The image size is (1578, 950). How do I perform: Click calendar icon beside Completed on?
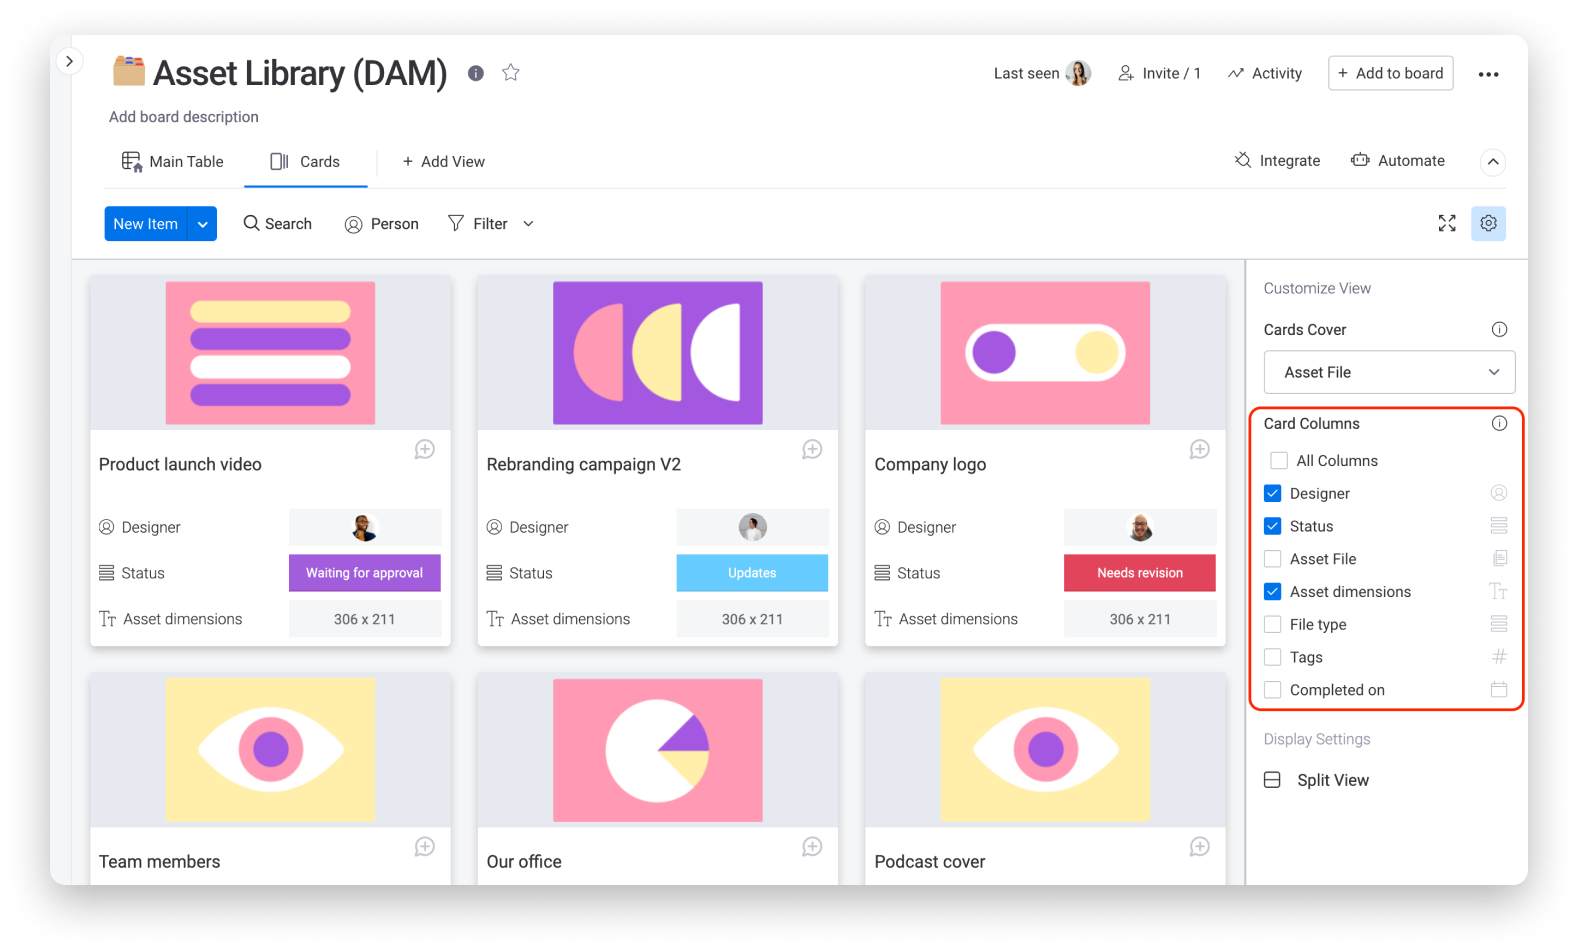click(1498, 689)
